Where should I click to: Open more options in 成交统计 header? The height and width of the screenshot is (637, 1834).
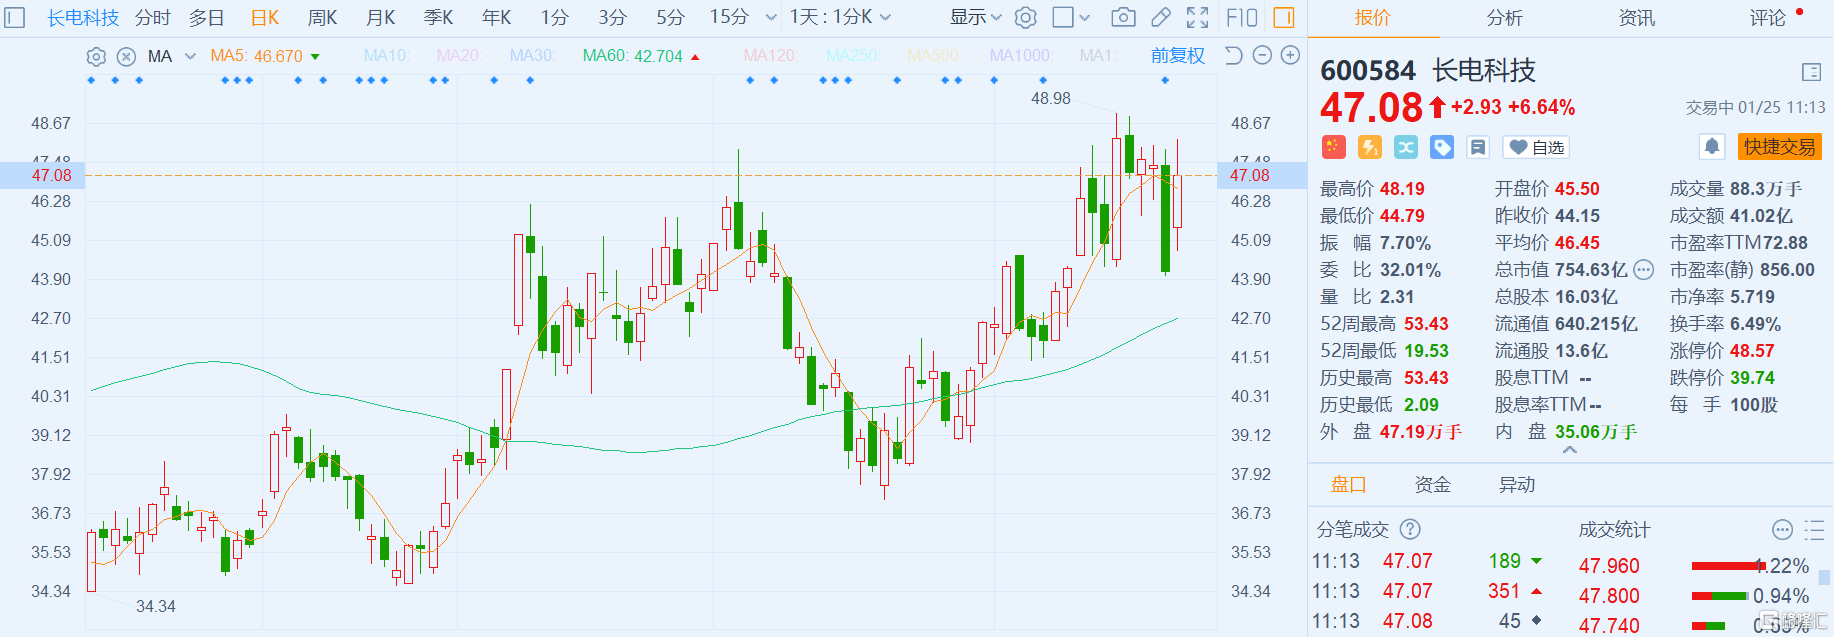(x=1782, y=529)
